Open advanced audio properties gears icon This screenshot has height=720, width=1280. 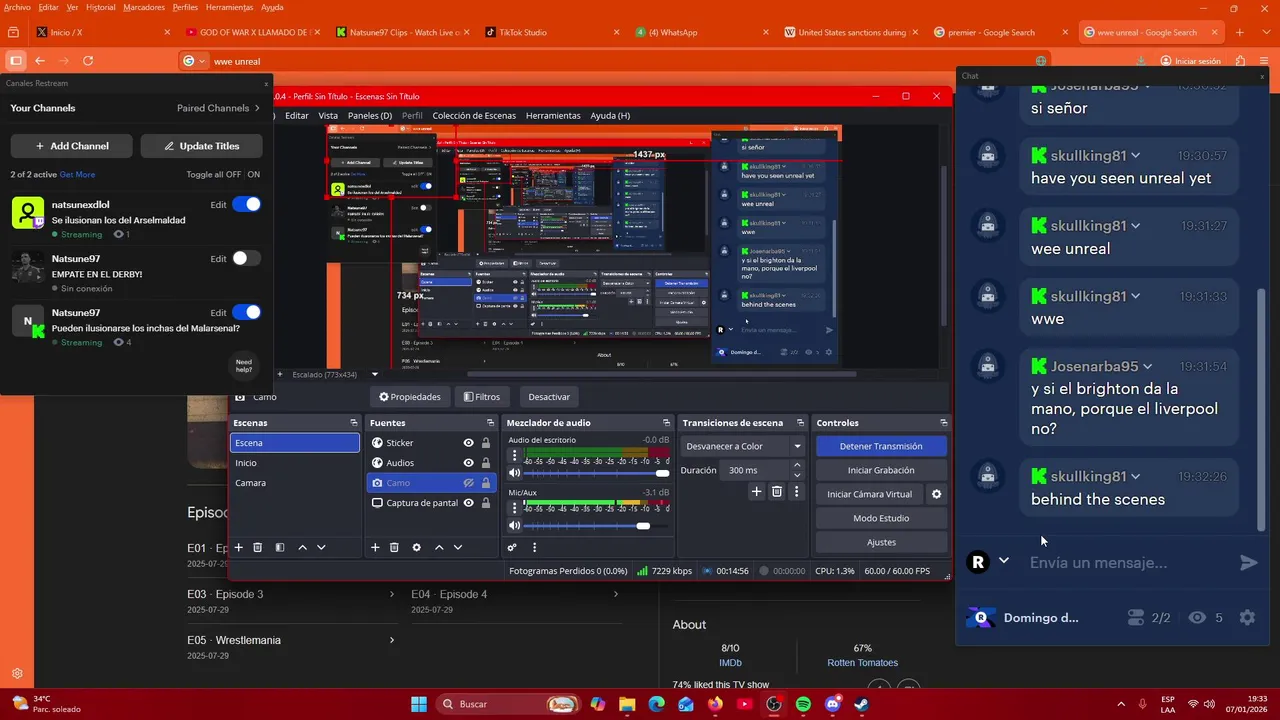[512, 547]
